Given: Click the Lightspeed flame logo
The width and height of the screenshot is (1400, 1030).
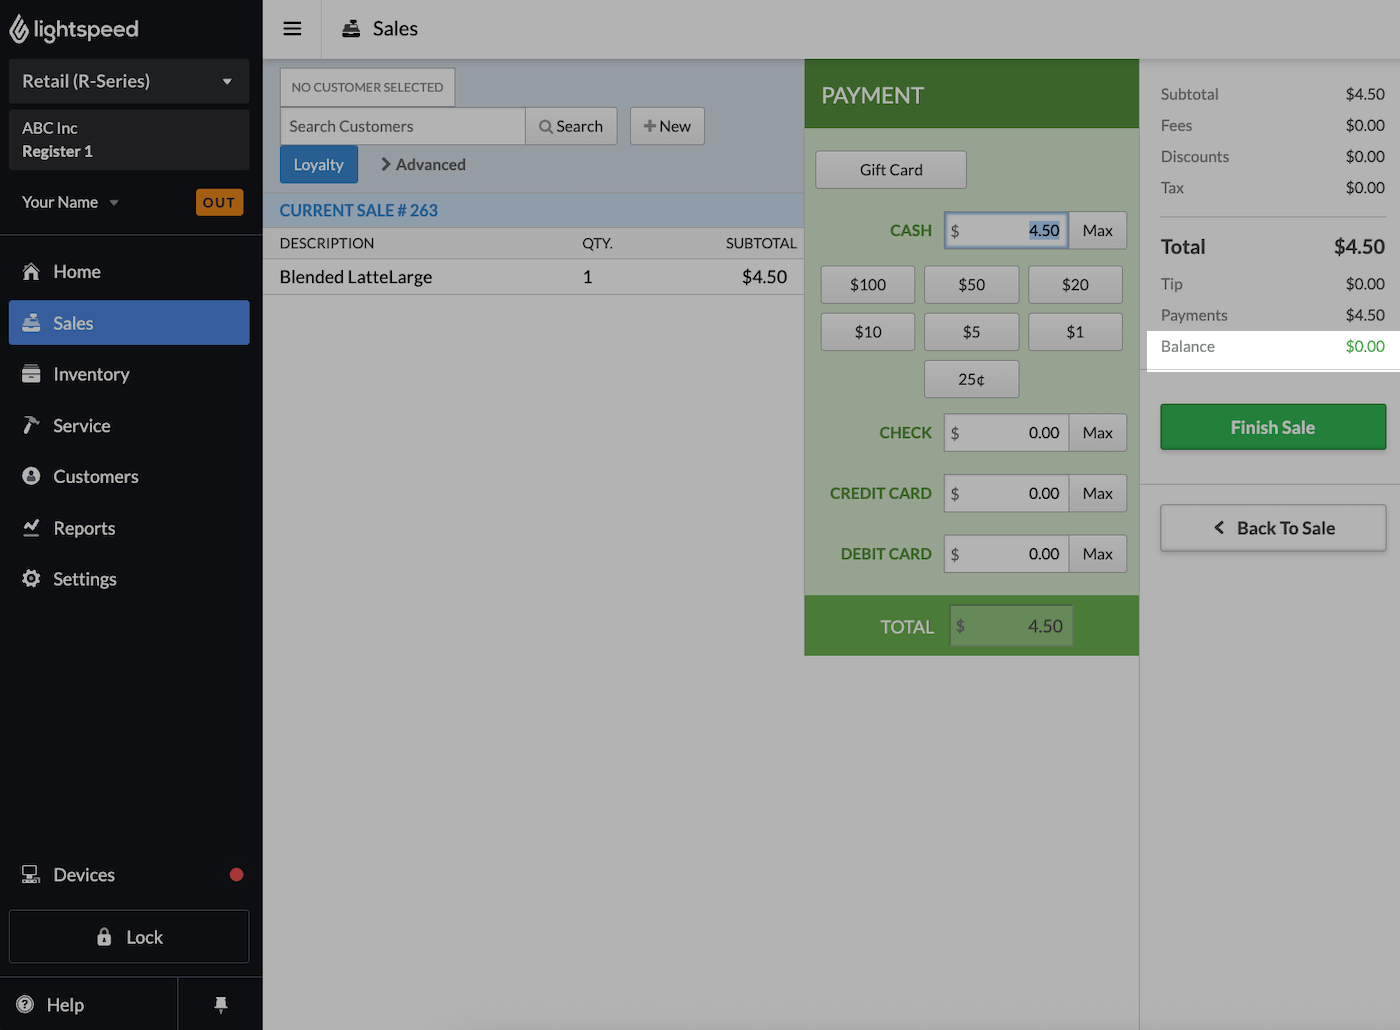Looking at the screenshot, I should point(19,30).
